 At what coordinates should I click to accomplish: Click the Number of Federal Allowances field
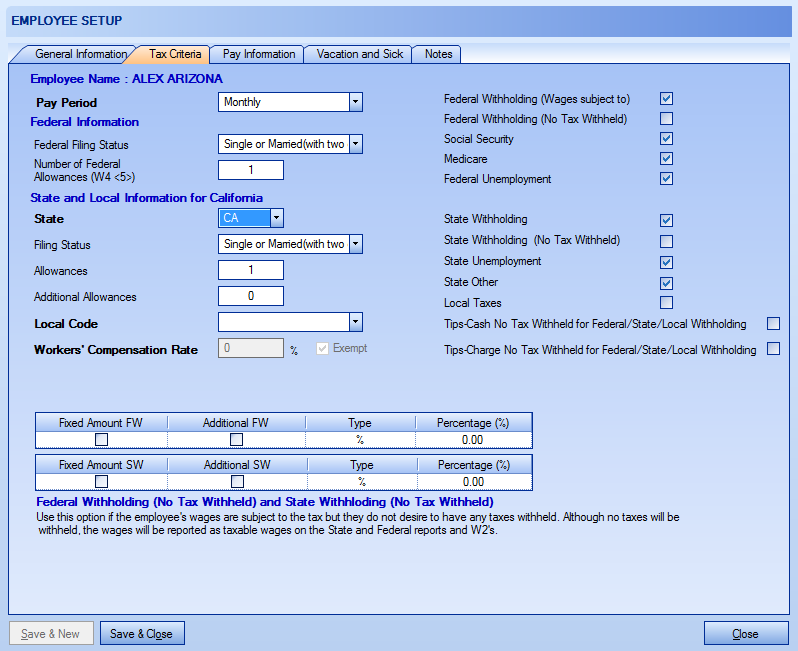[251, 170]
